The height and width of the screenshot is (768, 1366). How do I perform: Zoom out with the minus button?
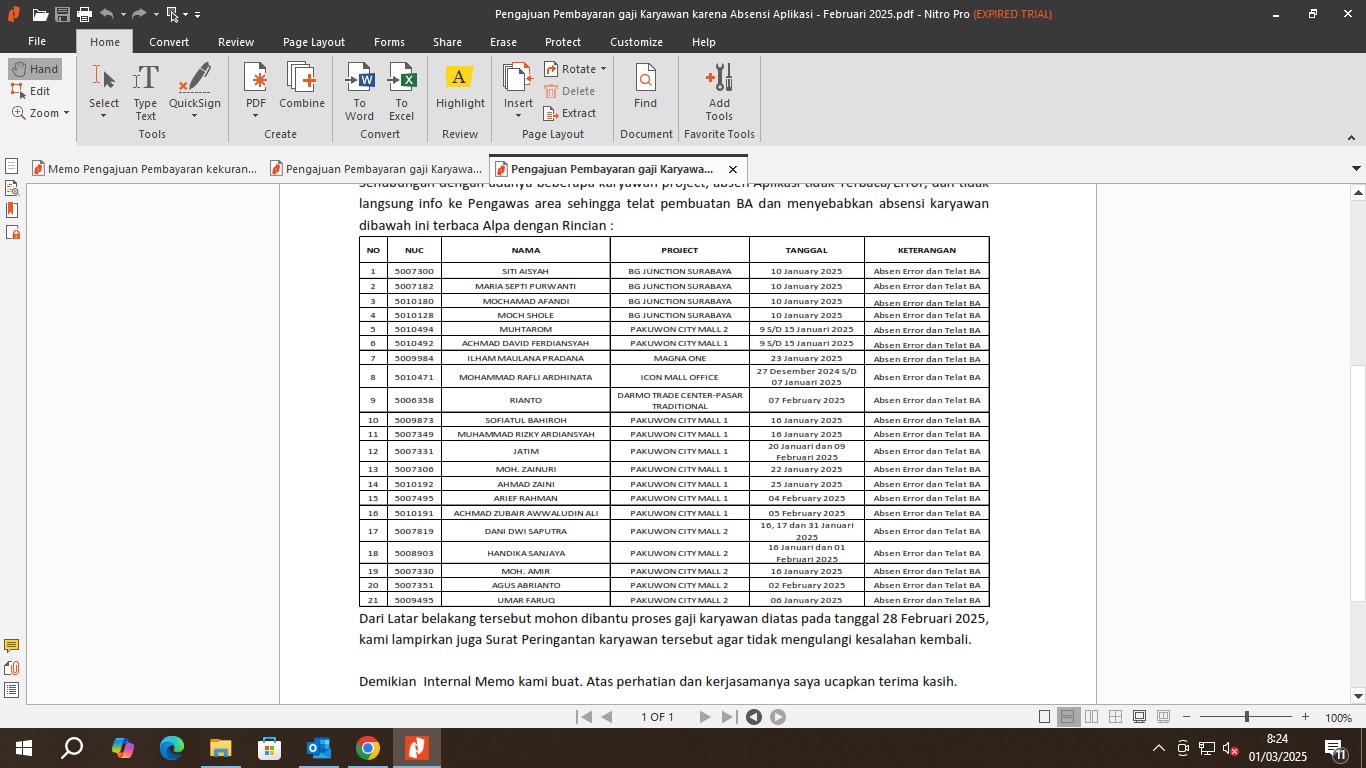(x=1187, y=717)
